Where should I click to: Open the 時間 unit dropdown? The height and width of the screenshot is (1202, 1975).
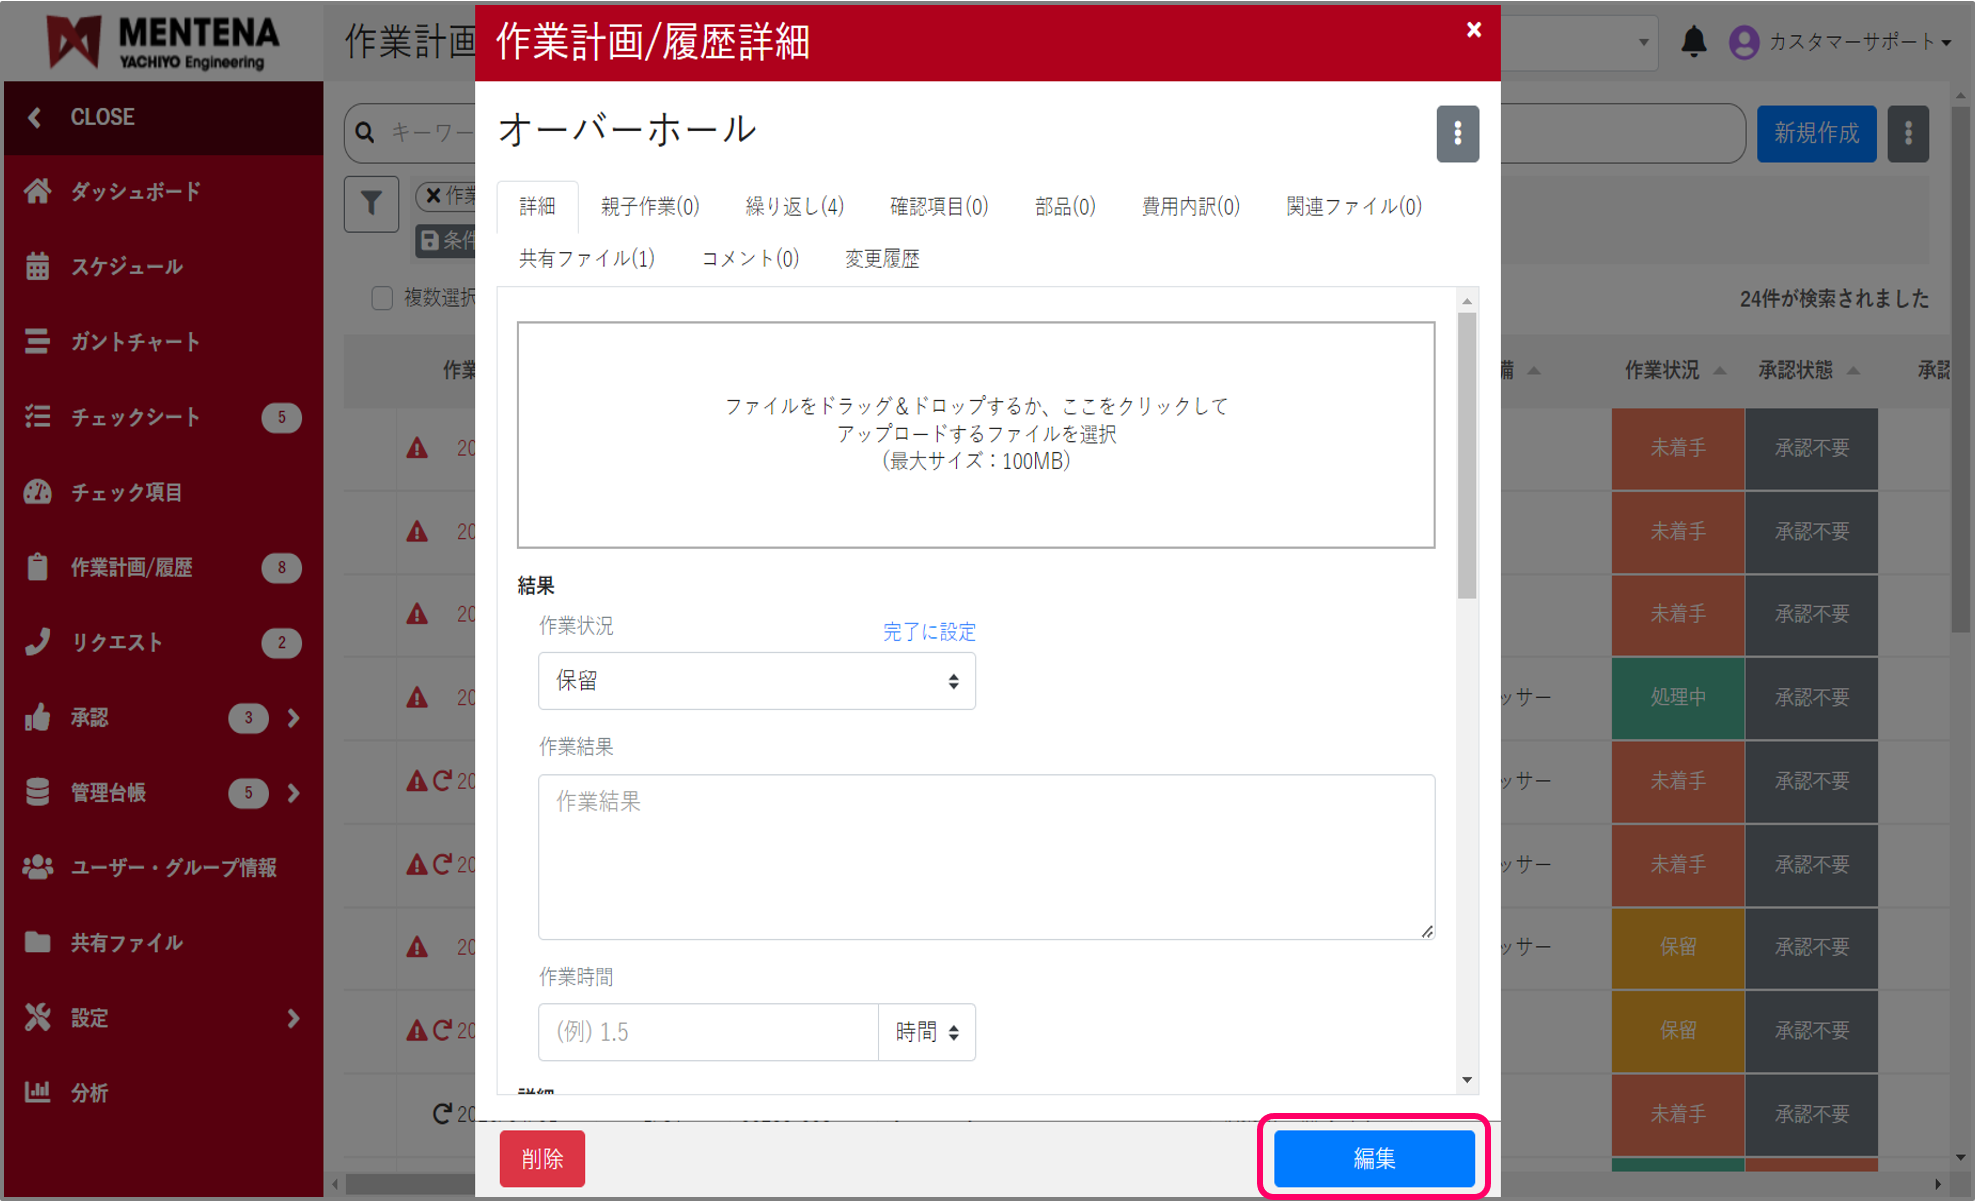click(926, 1032)
